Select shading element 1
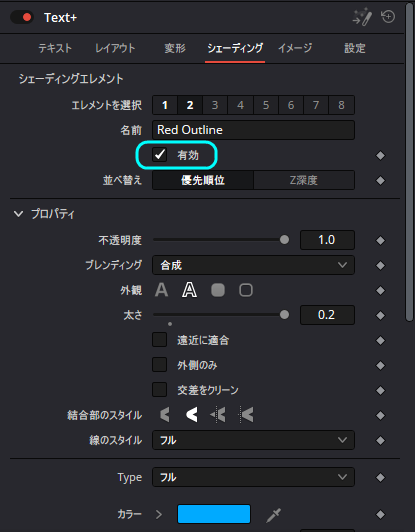This screenshot has height=532, width=415. [x=165, y=105]
